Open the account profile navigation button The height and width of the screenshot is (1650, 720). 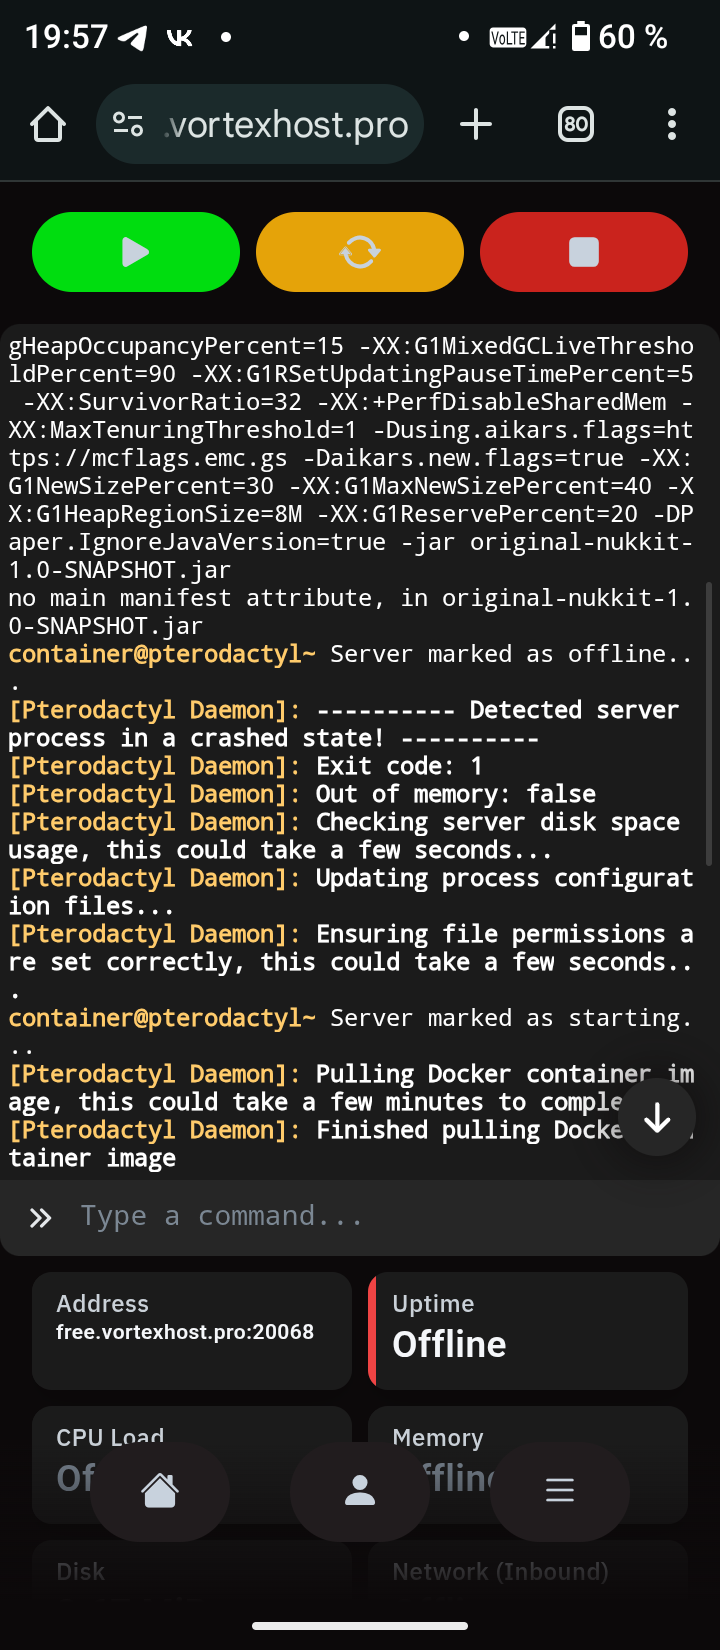point(360,1491)
